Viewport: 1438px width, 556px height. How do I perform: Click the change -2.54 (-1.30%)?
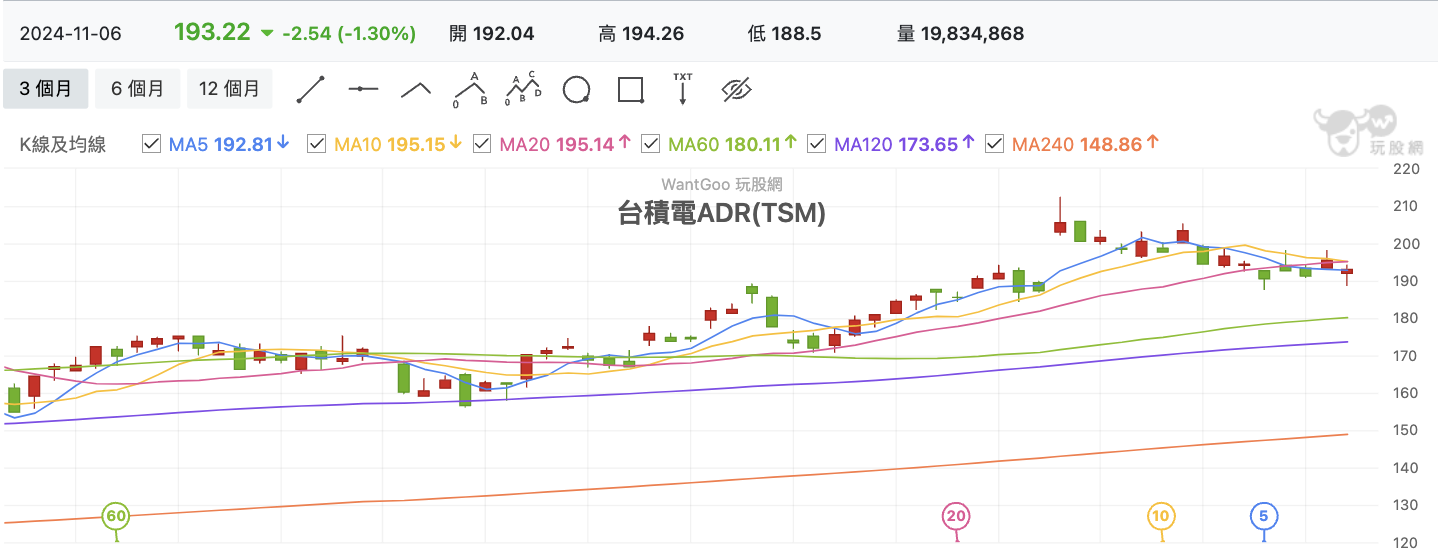(349, 33)
